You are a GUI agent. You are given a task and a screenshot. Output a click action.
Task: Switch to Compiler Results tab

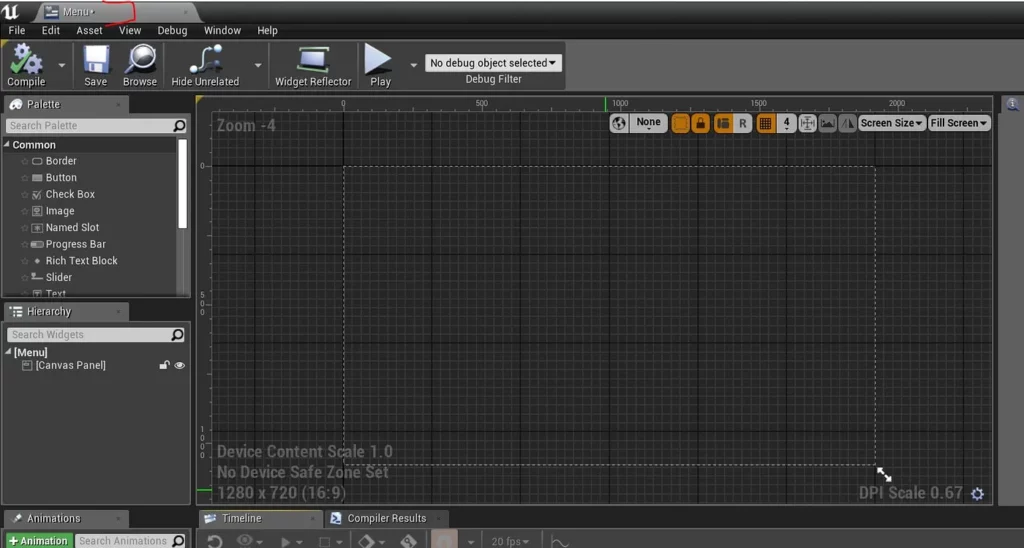click(x=386, y=518)
